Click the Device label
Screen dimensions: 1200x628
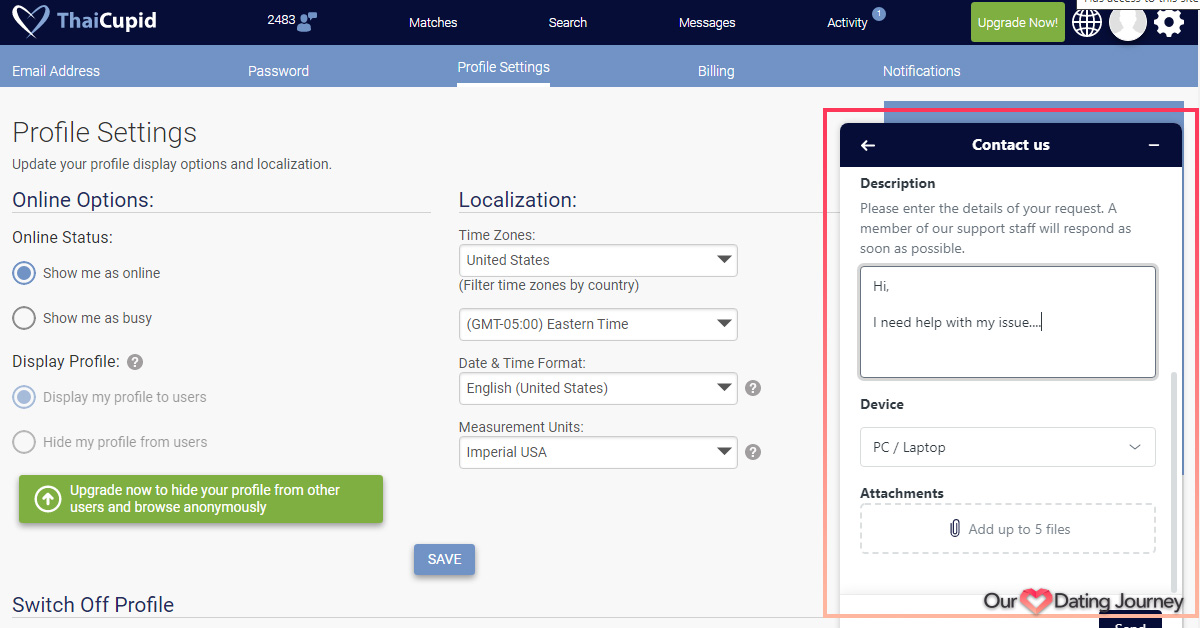[x=882, y=404]
